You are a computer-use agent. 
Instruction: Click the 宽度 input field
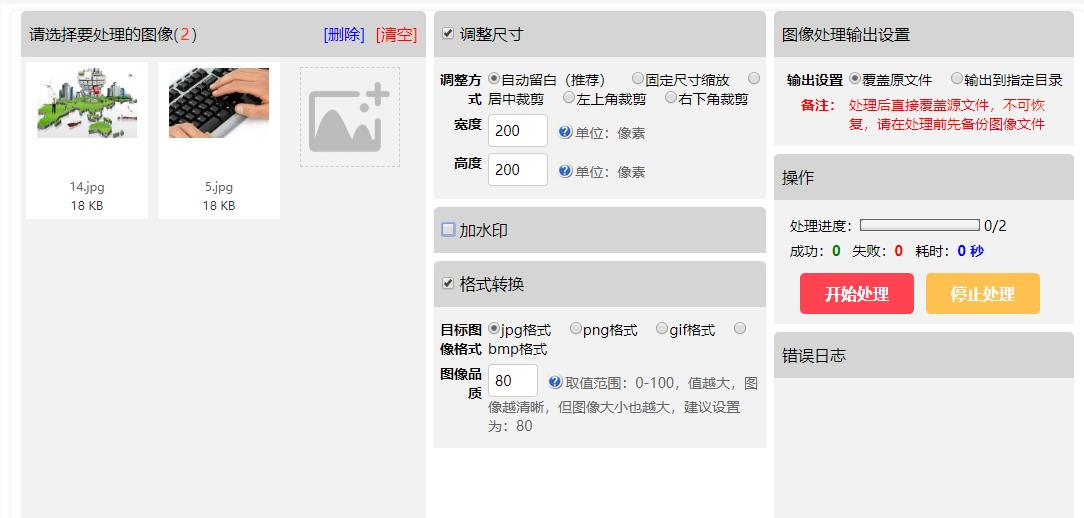(517, 131)
